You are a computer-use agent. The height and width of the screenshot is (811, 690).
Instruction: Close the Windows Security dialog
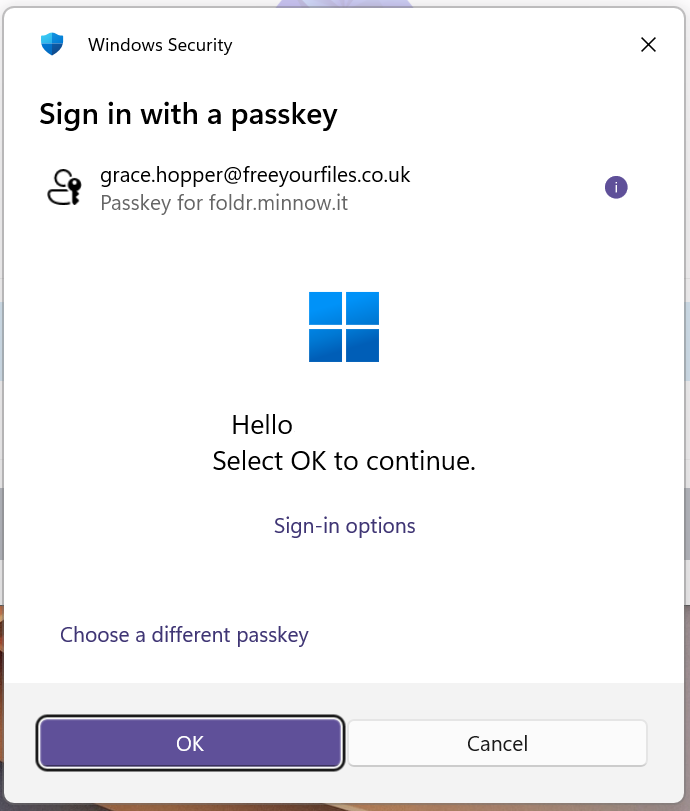[648, 45]
